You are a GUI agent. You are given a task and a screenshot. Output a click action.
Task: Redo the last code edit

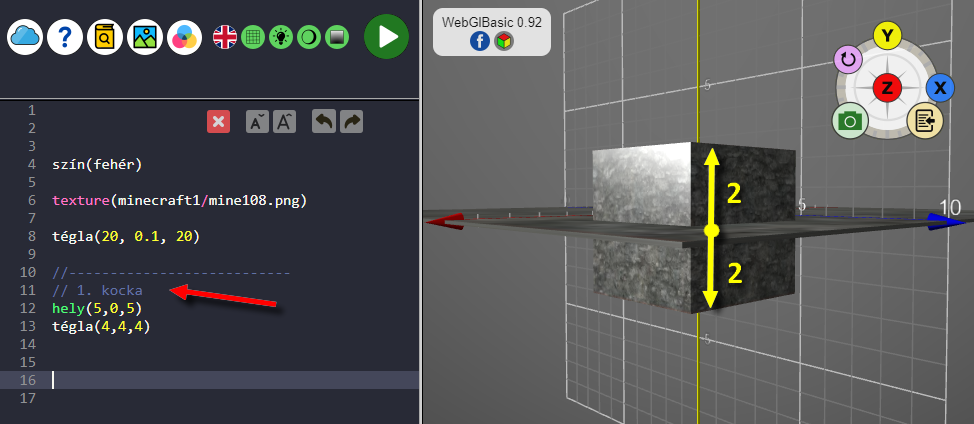(351, 121)
